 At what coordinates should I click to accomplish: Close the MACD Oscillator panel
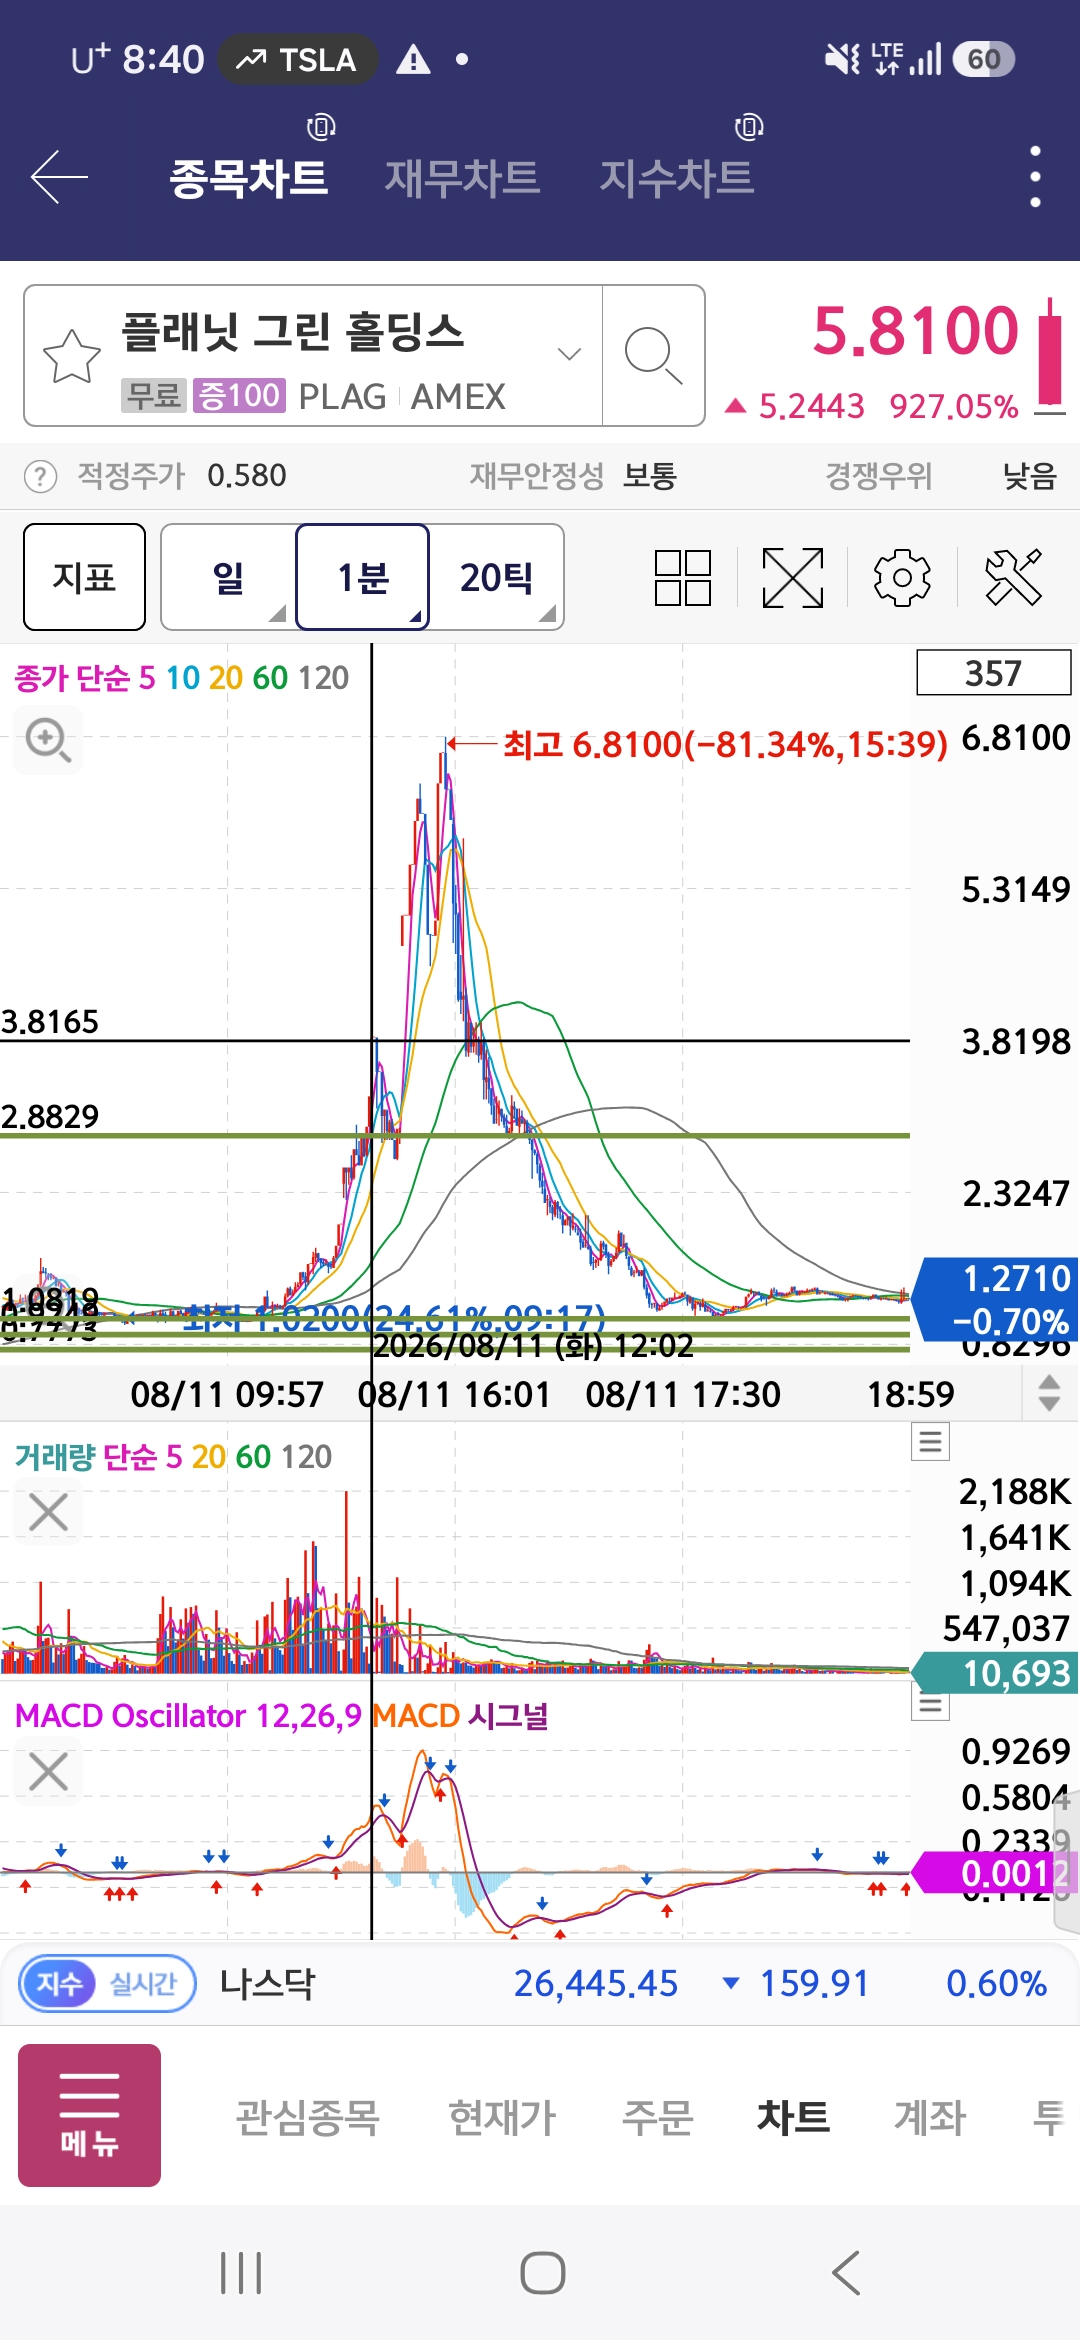pyautogui.click(x=48, y=1771)
